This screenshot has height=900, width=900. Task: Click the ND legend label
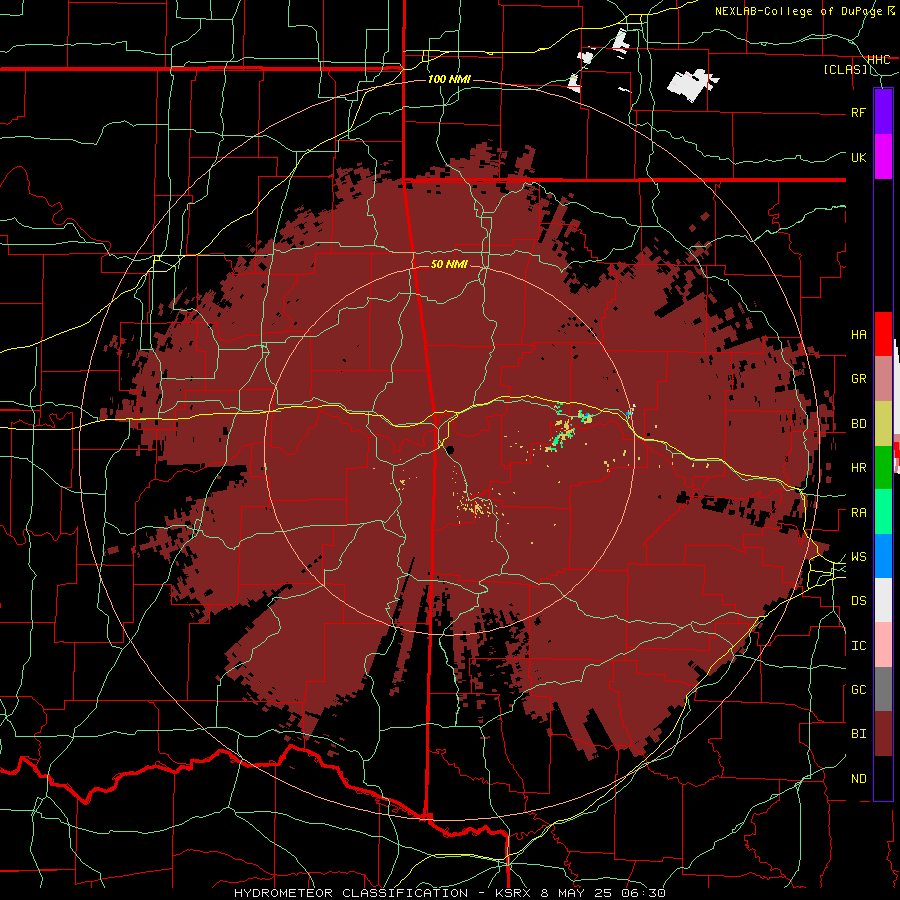(858, 779)
